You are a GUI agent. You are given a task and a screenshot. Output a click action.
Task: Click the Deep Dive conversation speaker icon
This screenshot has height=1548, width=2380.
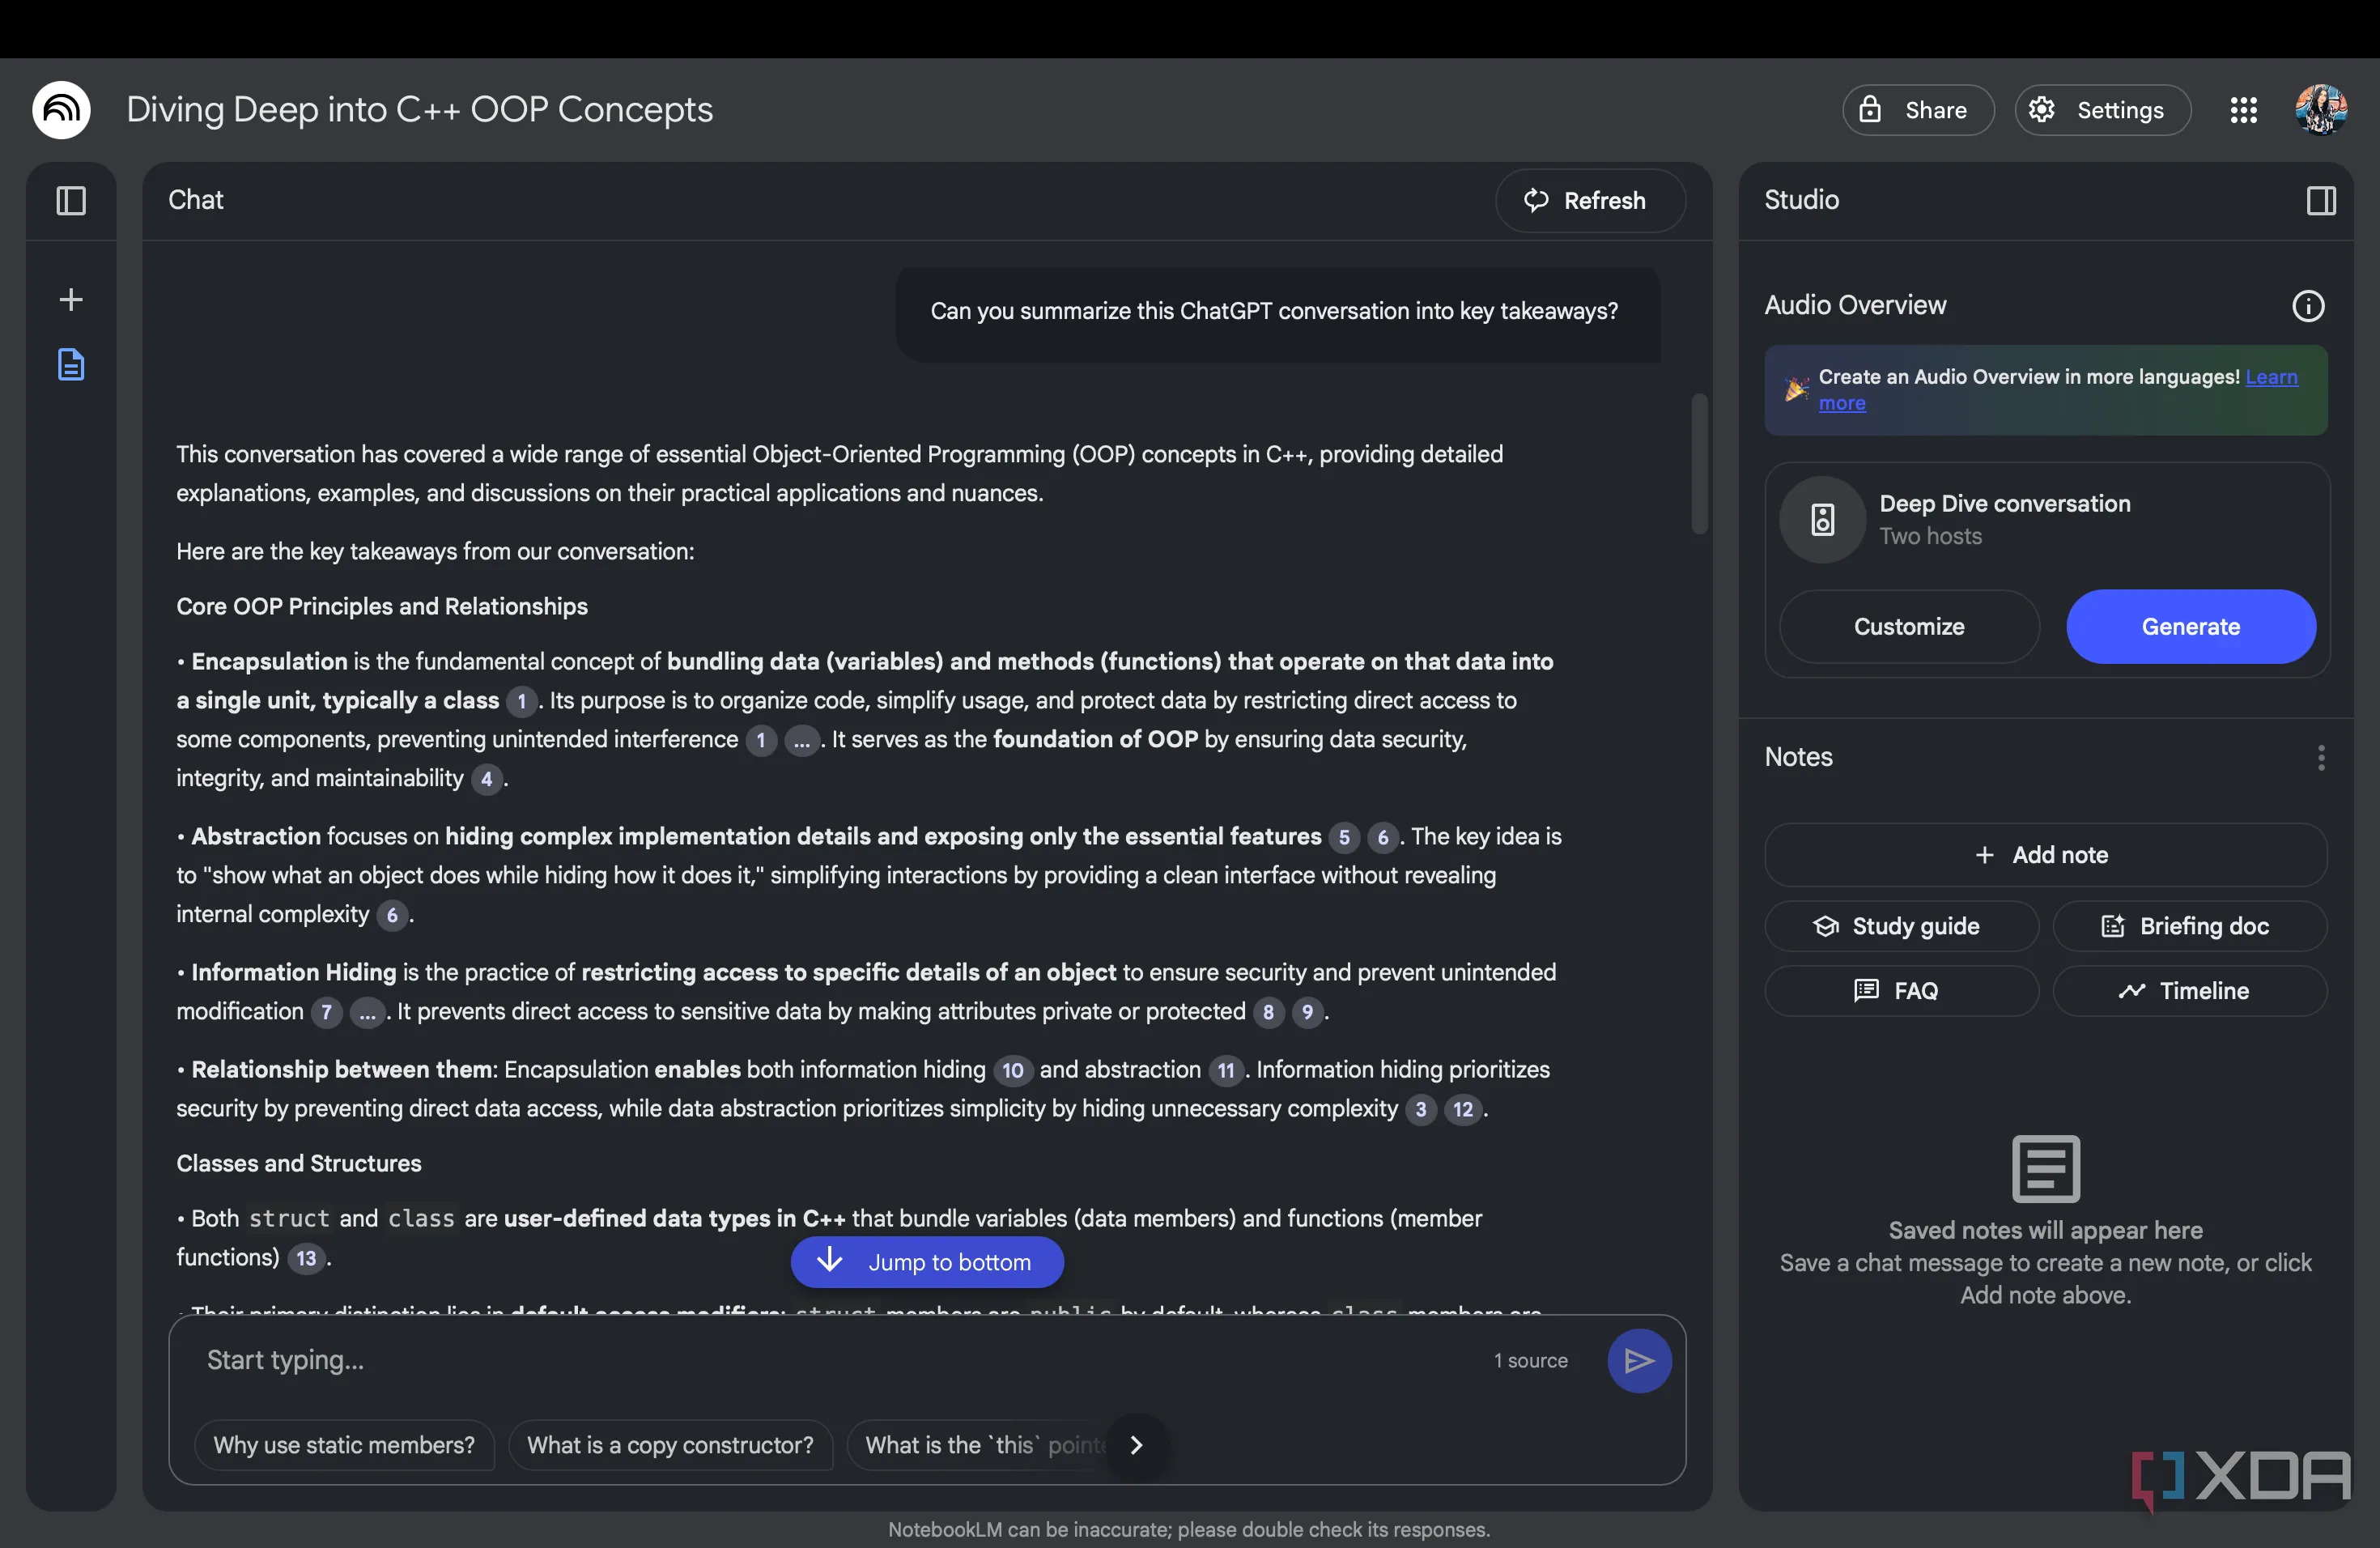1822,519
